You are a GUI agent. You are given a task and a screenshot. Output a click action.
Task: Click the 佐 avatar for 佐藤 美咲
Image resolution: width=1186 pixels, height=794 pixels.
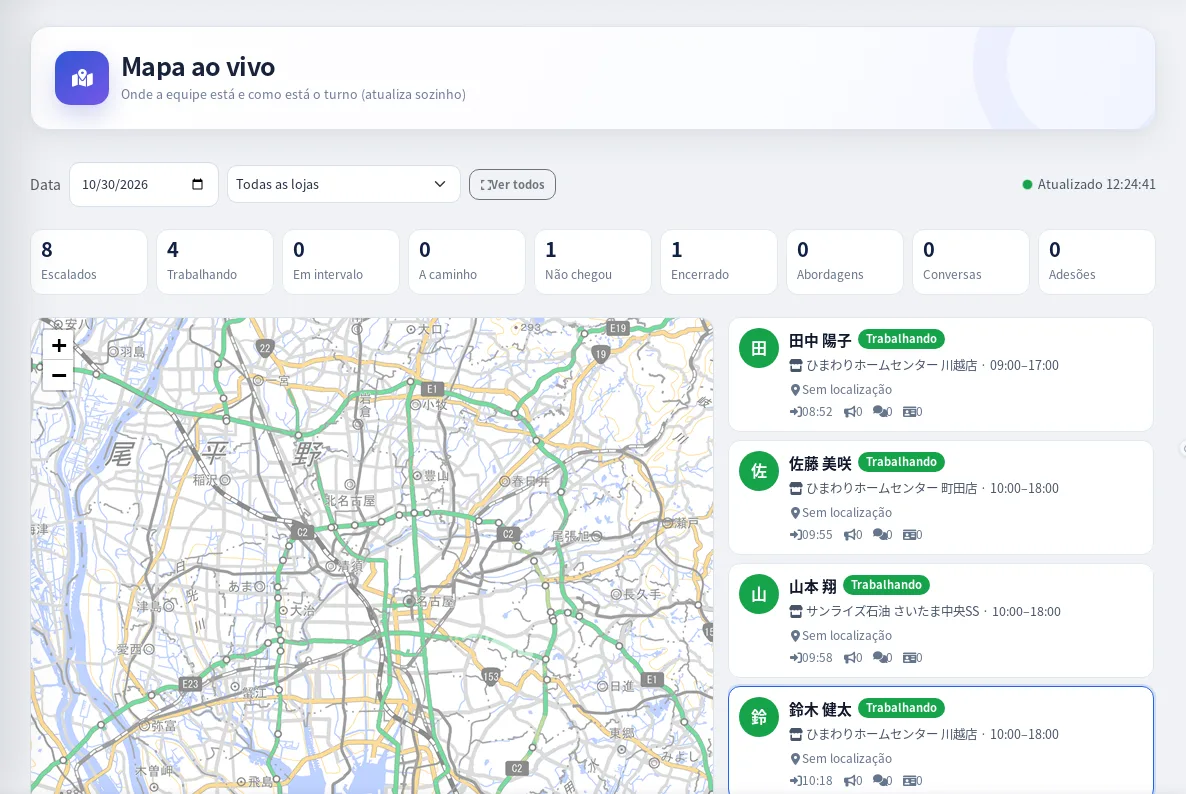[759, 471]
